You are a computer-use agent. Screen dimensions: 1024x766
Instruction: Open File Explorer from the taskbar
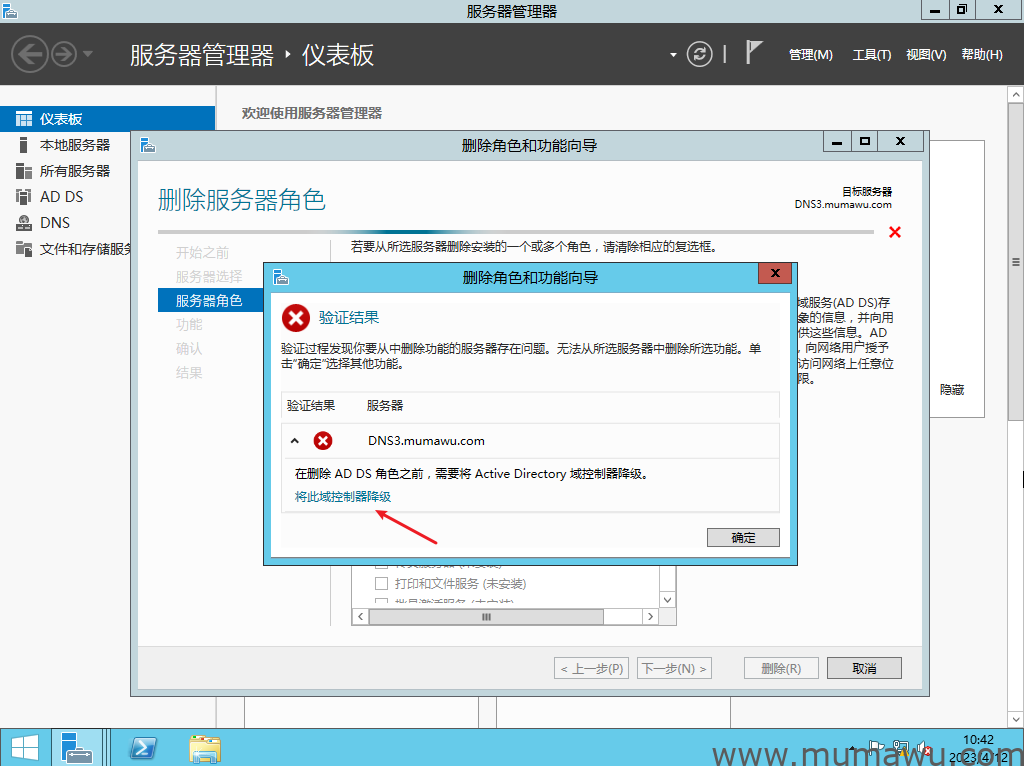(205, 748)
